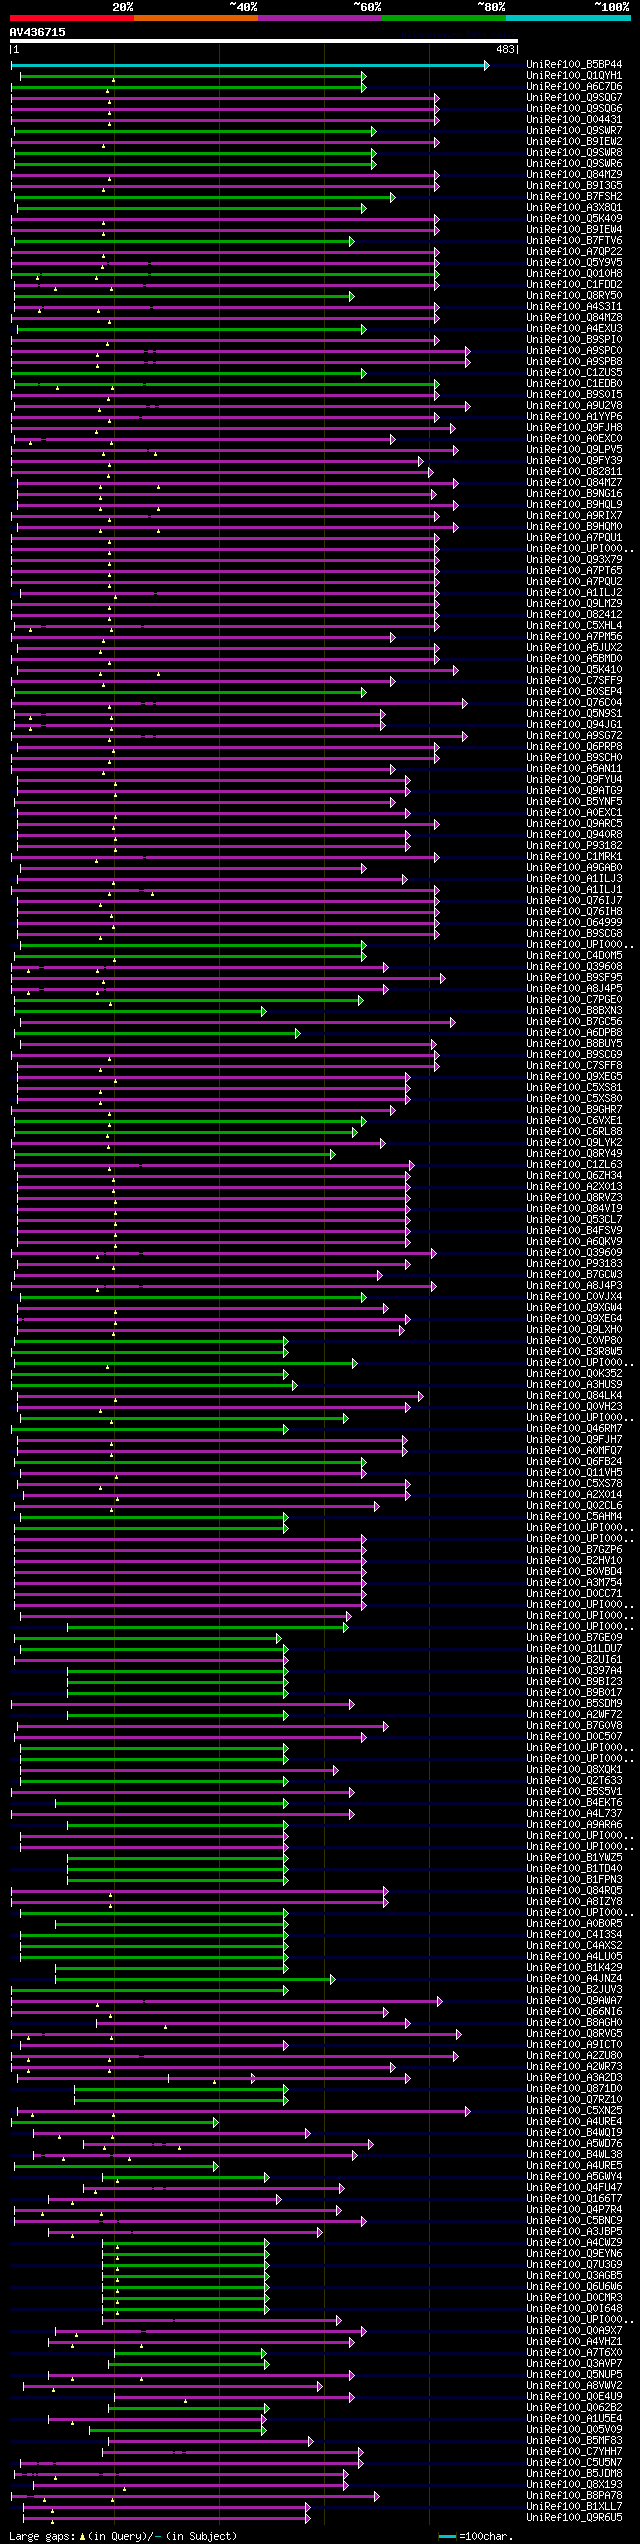Image resolution: width=640 pixels, height=2544 pixels.
Task: Select hit label UniRef100_Q84LK4
Action: 574,1396
